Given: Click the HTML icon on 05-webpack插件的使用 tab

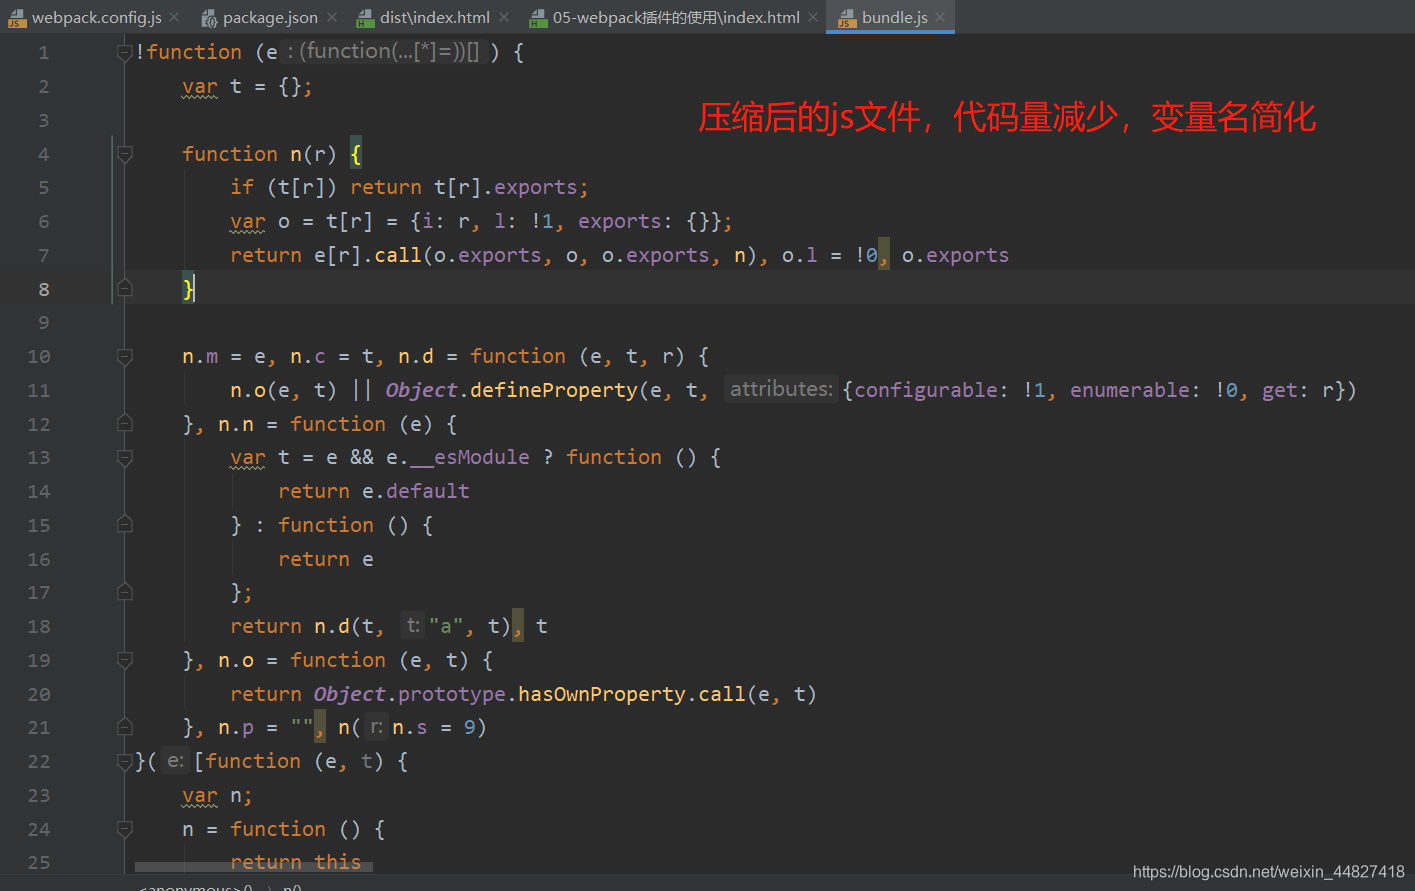Looking at the screenshot, I should (538, 18).
